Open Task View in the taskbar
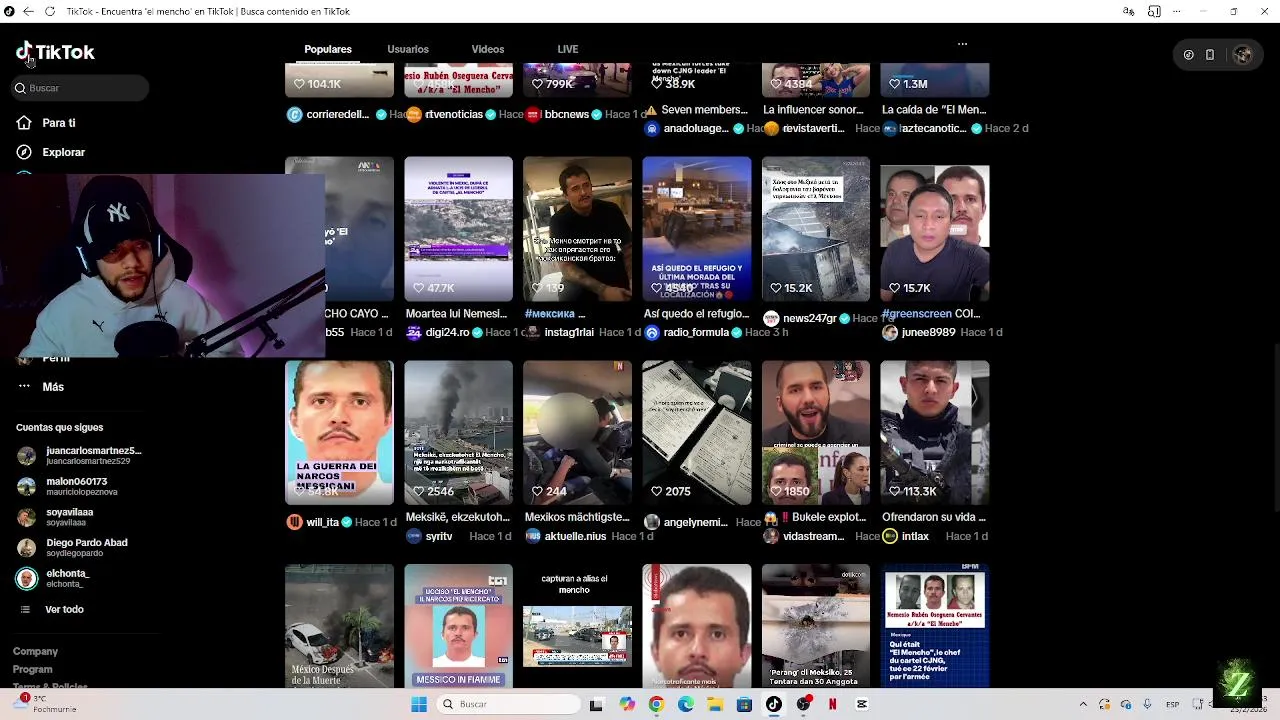 point(596,704)
